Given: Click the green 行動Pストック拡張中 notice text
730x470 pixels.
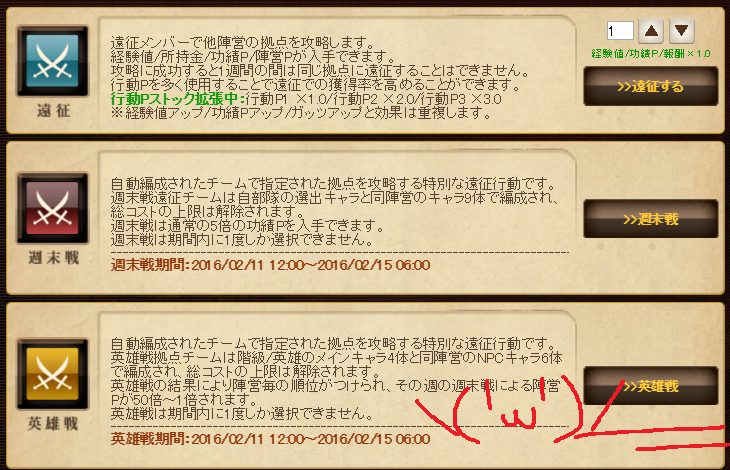Looking at the screenshot, I should 178,99.
